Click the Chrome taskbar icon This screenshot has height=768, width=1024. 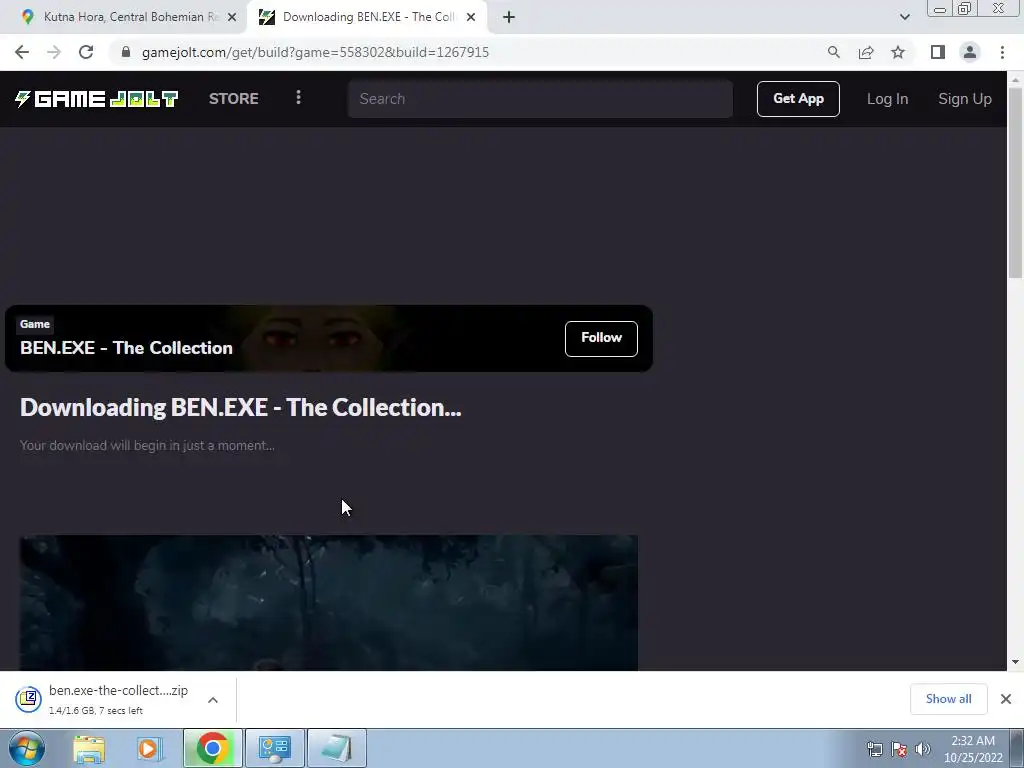(212, 748)
